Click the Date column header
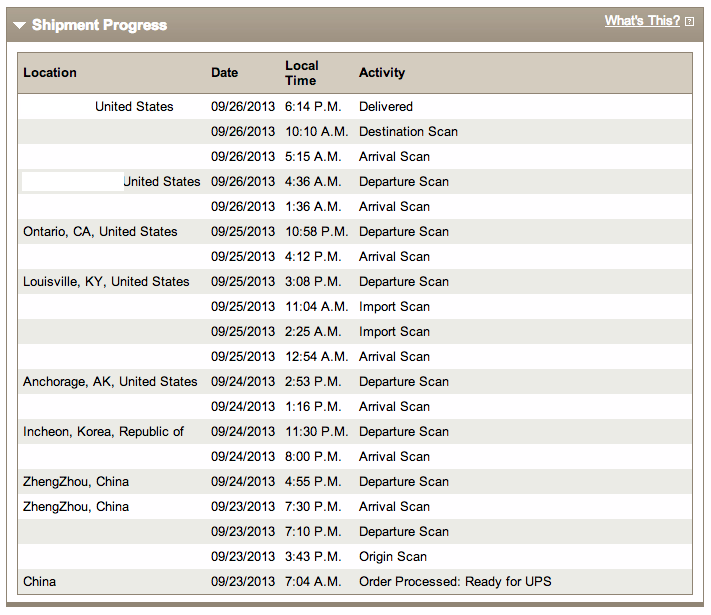The width and height of the screenshot is (711, 615). pos(224,73)
